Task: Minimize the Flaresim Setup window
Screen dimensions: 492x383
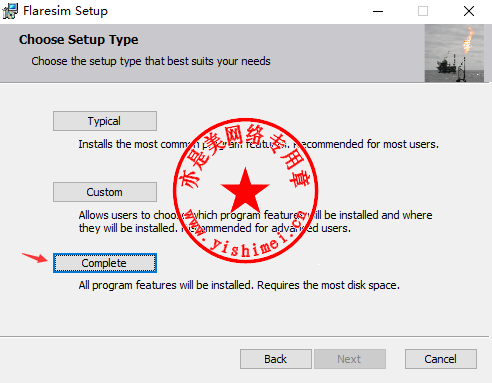Action: coord(378,11)
